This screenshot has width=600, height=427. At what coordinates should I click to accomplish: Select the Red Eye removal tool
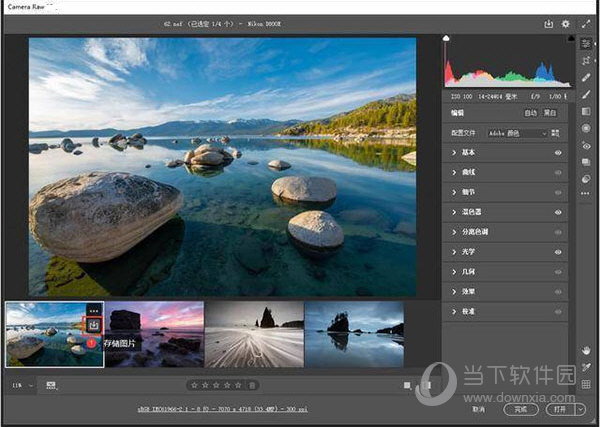pos(587,145)
